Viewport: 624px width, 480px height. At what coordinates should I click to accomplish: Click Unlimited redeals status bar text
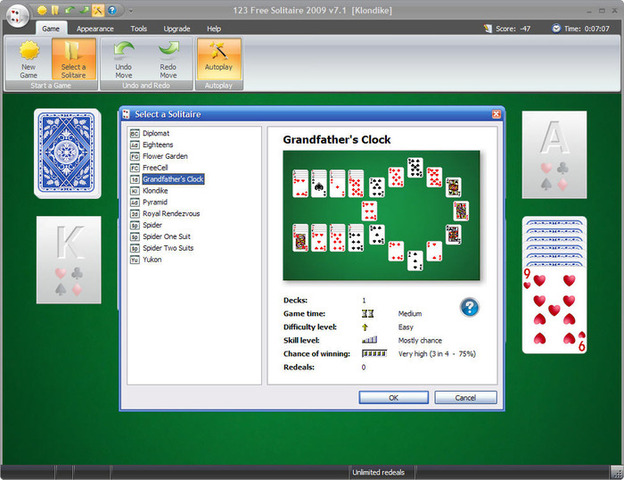pos(378,472)
